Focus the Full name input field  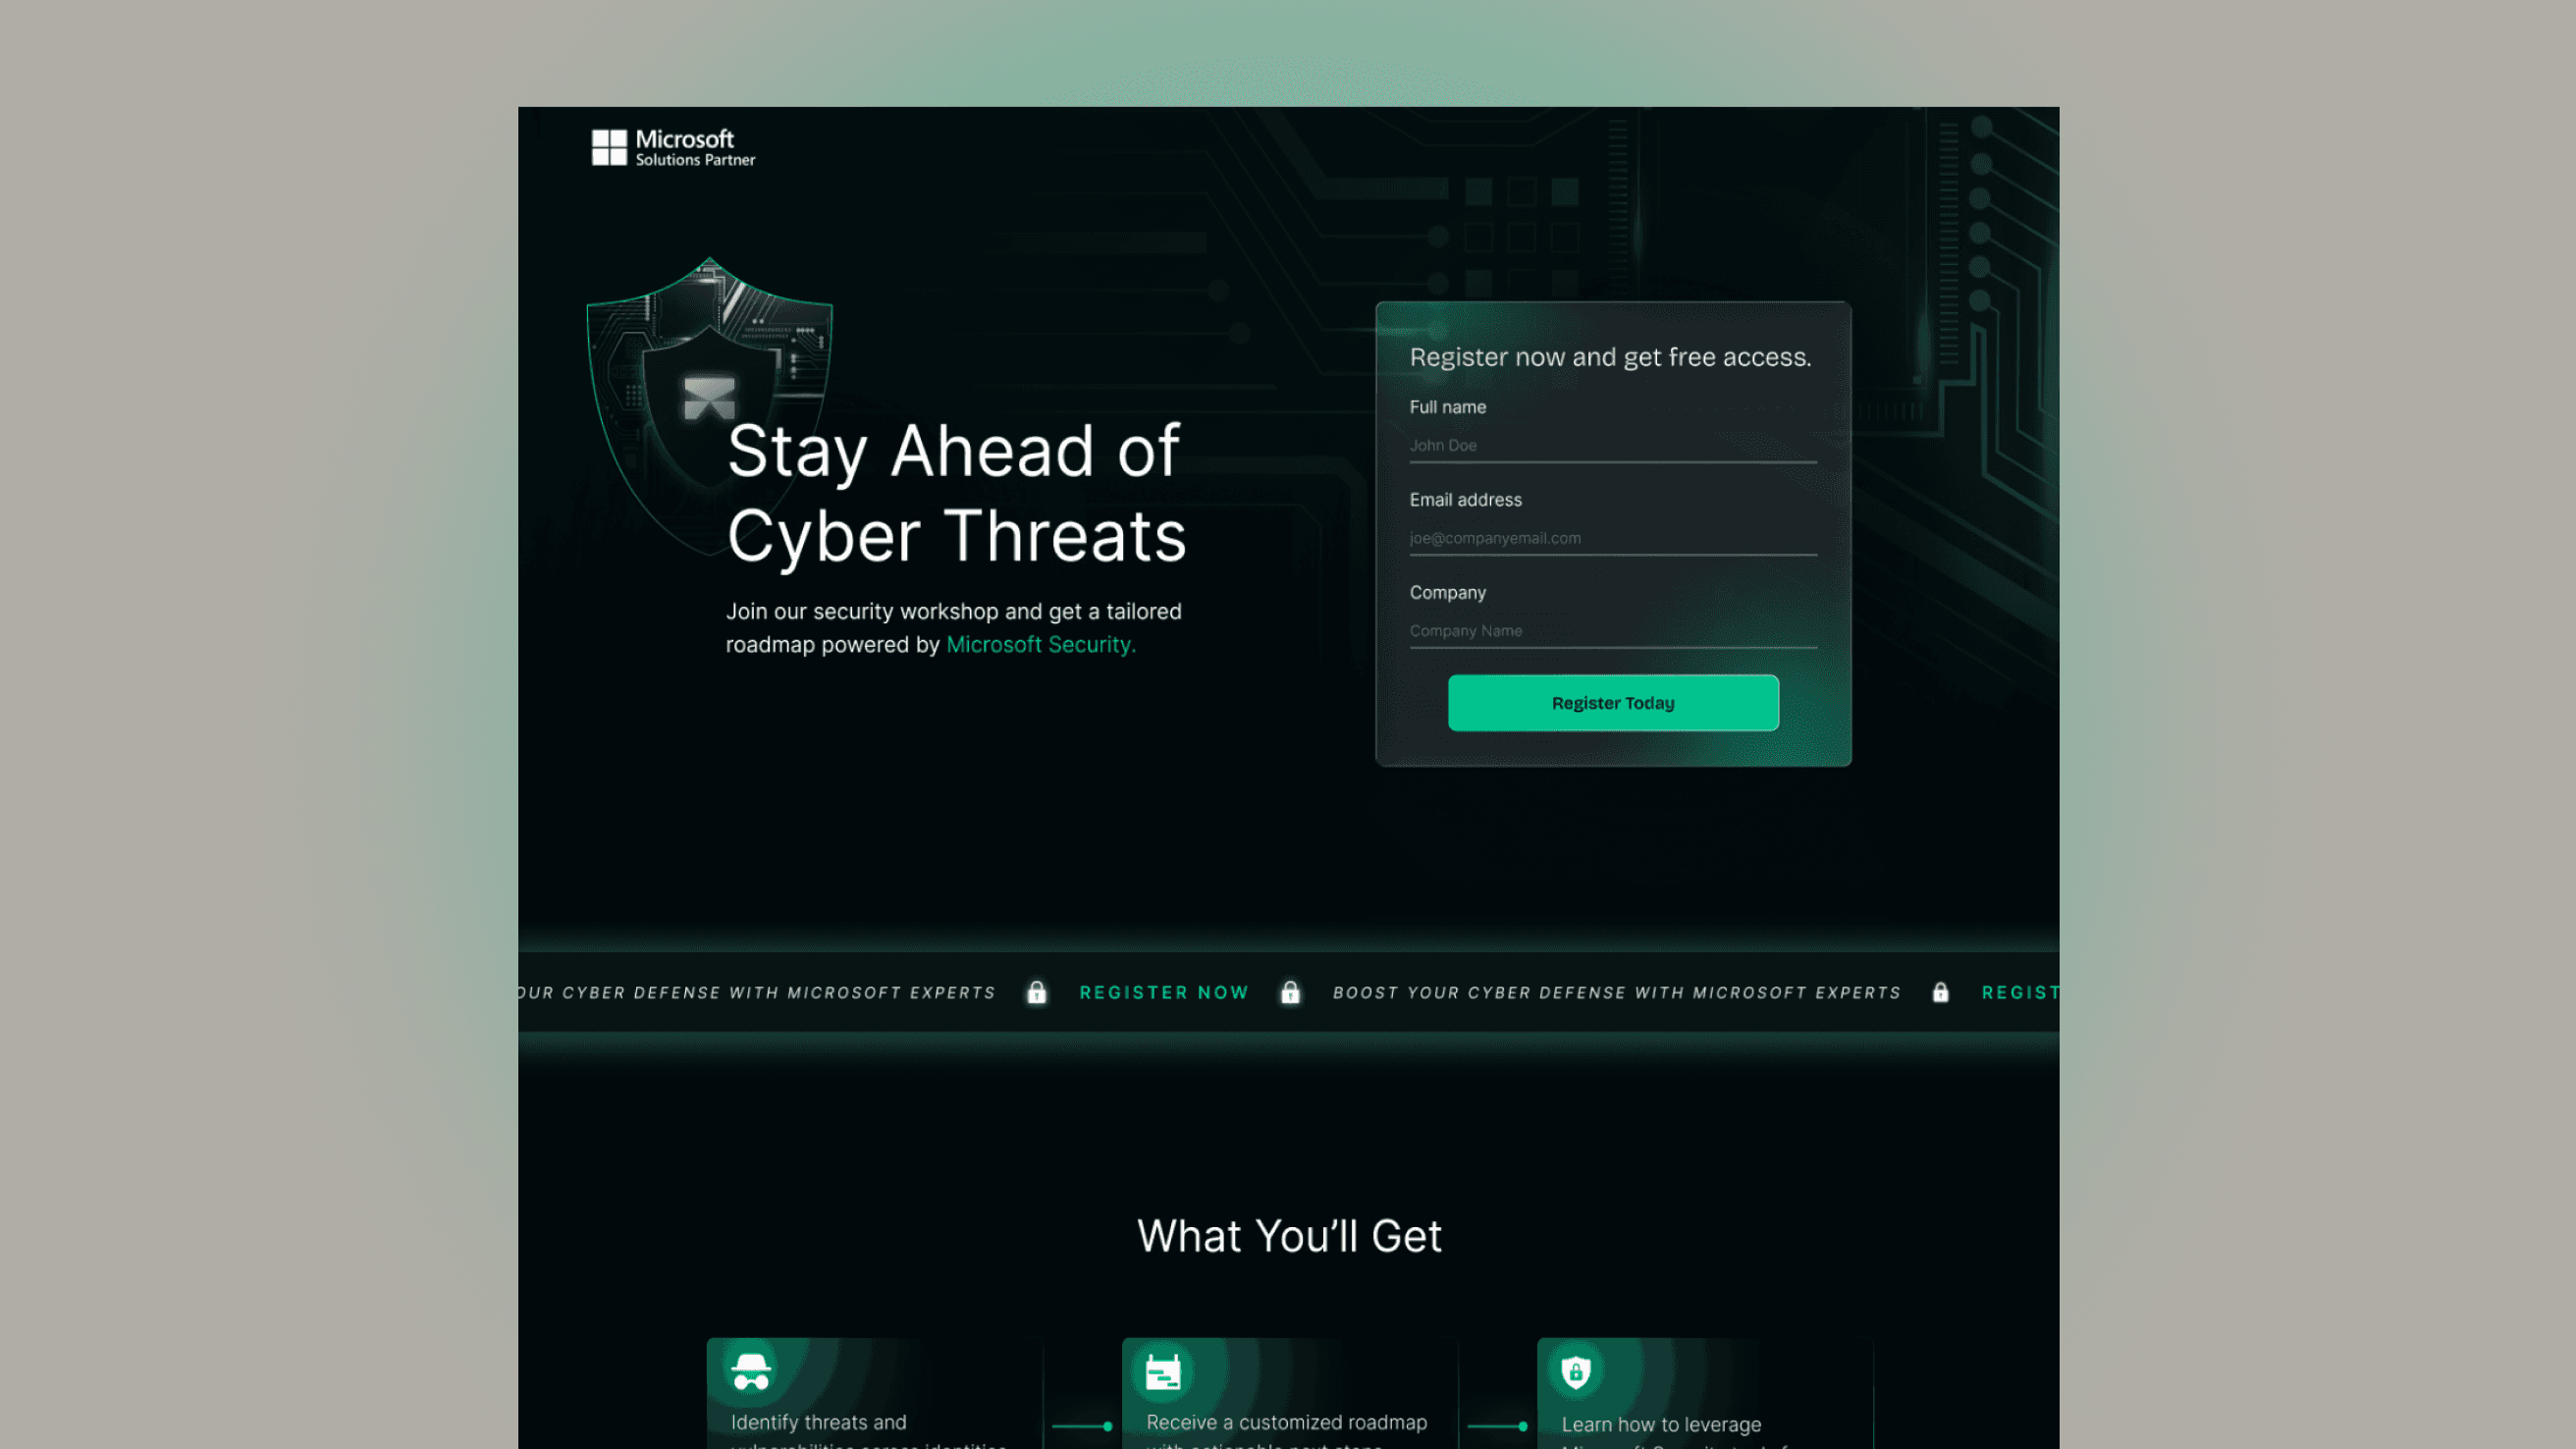(x=1613, y=446)
